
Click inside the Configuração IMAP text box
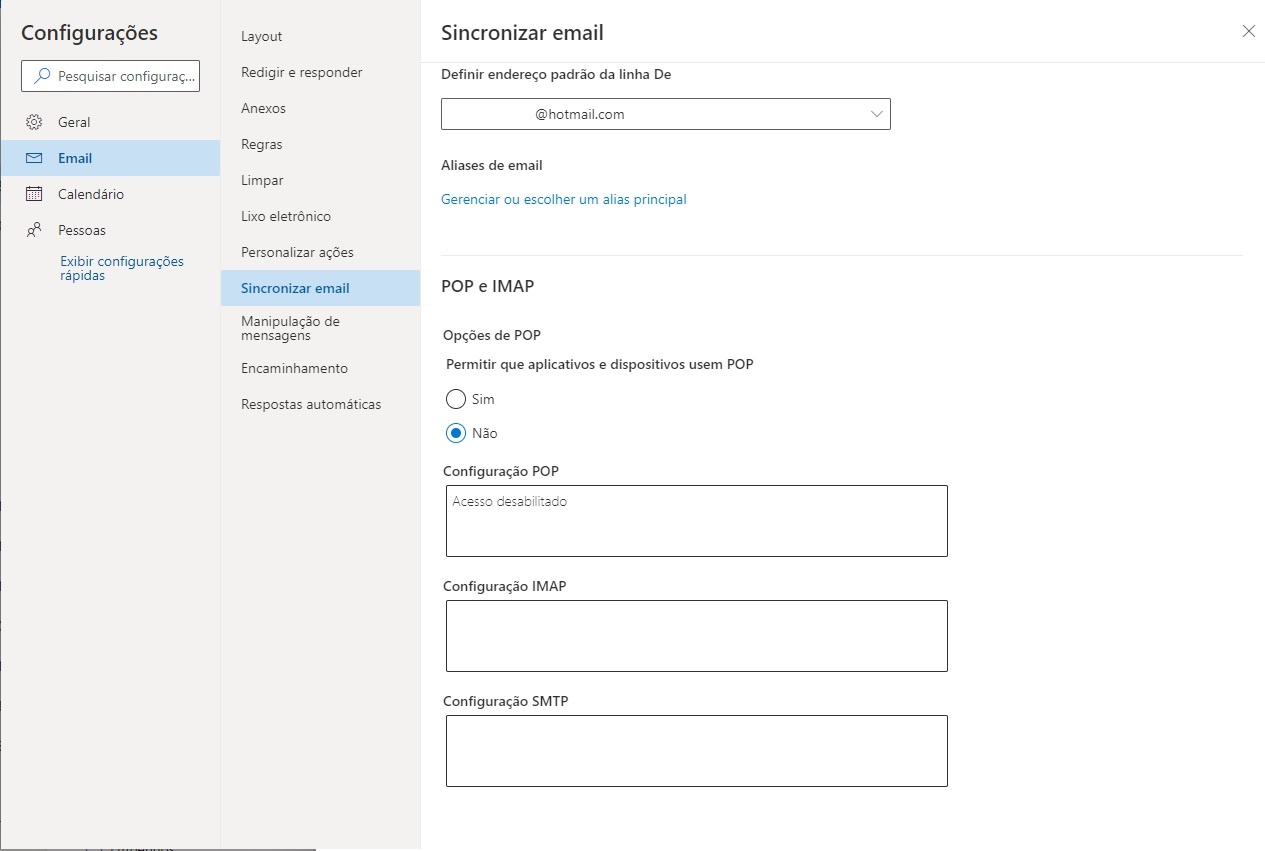[x=696, y=636]
